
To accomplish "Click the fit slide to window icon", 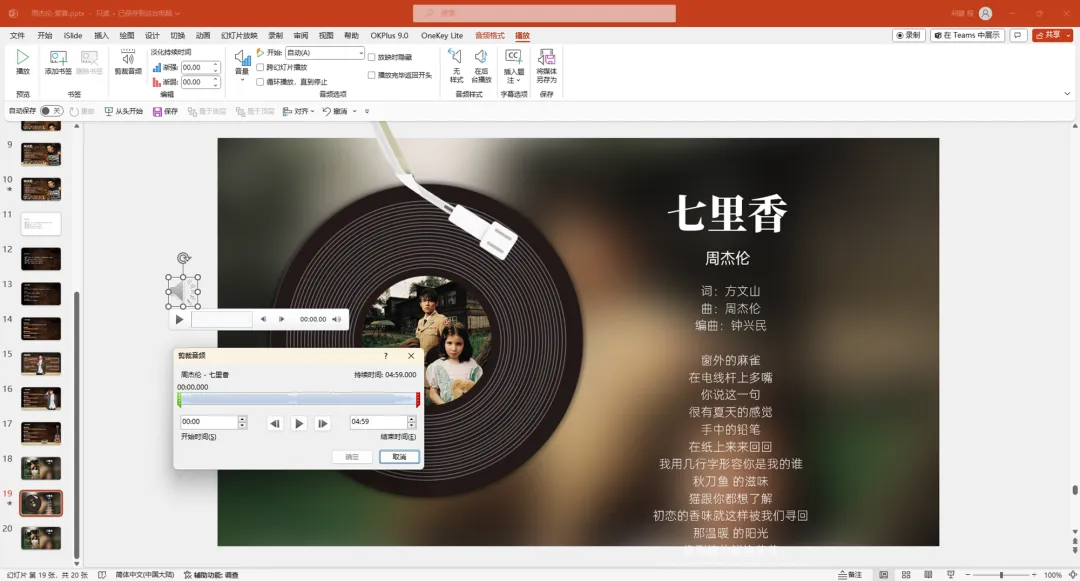I will coord(1072,575).
